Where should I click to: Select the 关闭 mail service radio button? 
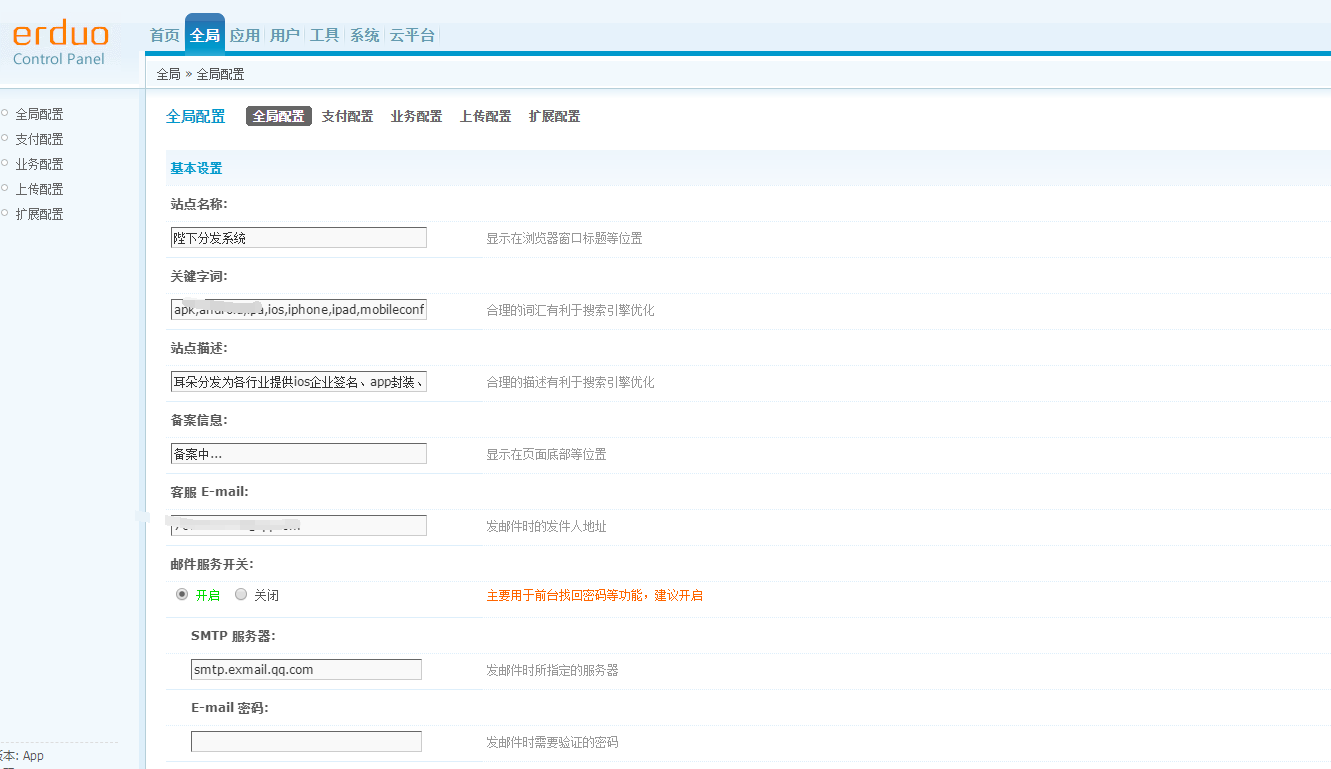coord(241,595)
